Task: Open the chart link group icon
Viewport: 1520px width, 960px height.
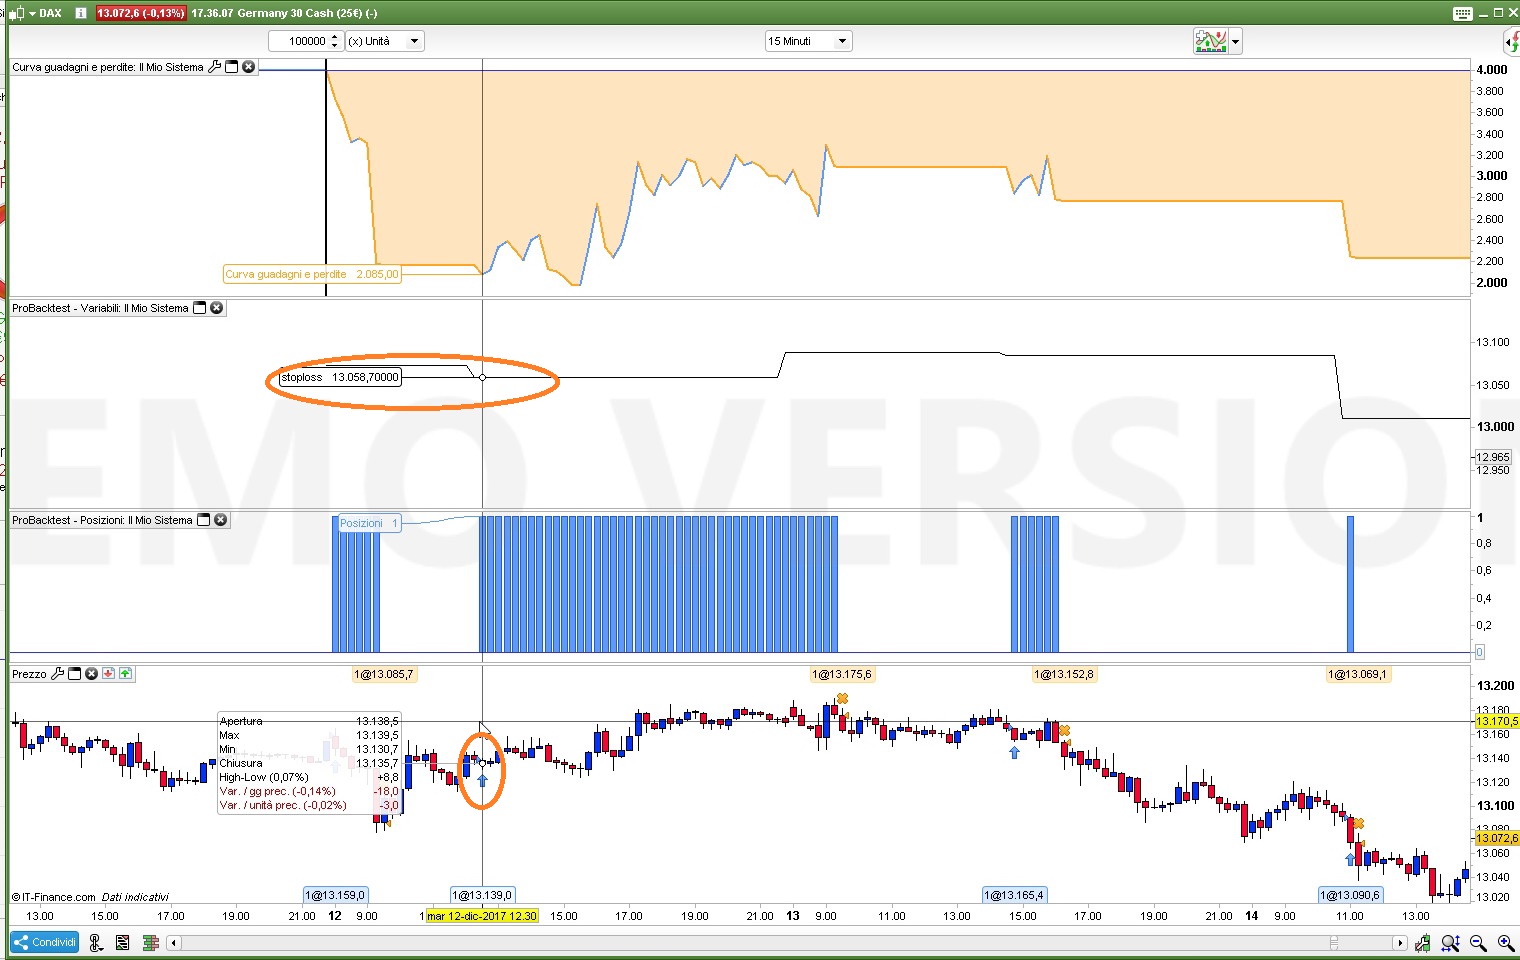Action: point(96,942)
